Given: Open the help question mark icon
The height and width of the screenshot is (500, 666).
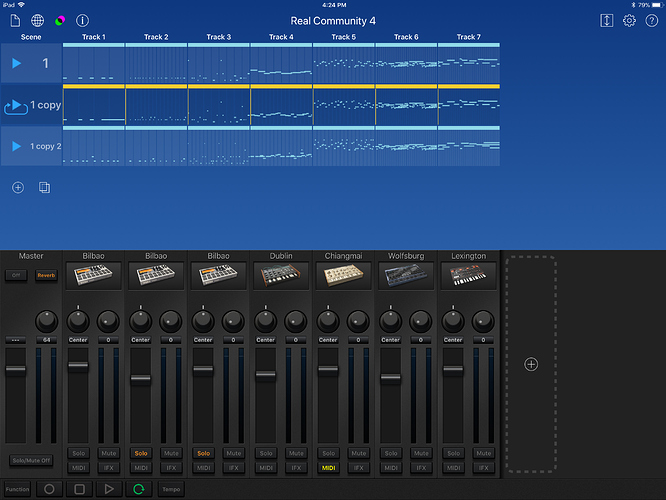Looking at the screenshot, I should tap(652, 20).
